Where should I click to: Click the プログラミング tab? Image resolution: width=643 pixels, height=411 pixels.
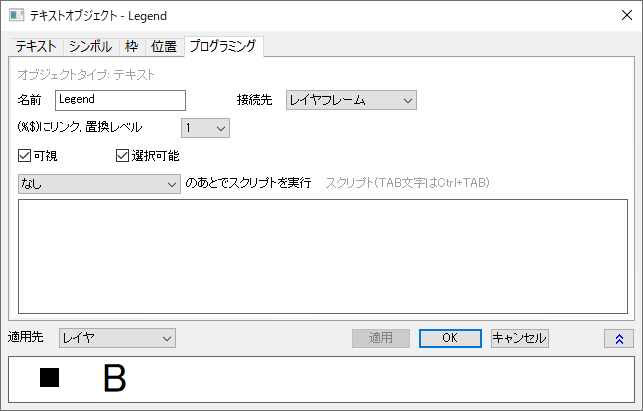[x=223, y=46]
